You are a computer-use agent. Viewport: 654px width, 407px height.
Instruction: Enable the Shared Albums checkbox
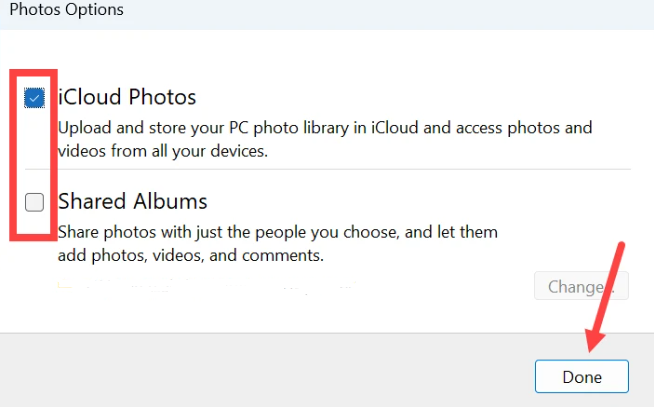pyautogui.click(x=35, y=202)
